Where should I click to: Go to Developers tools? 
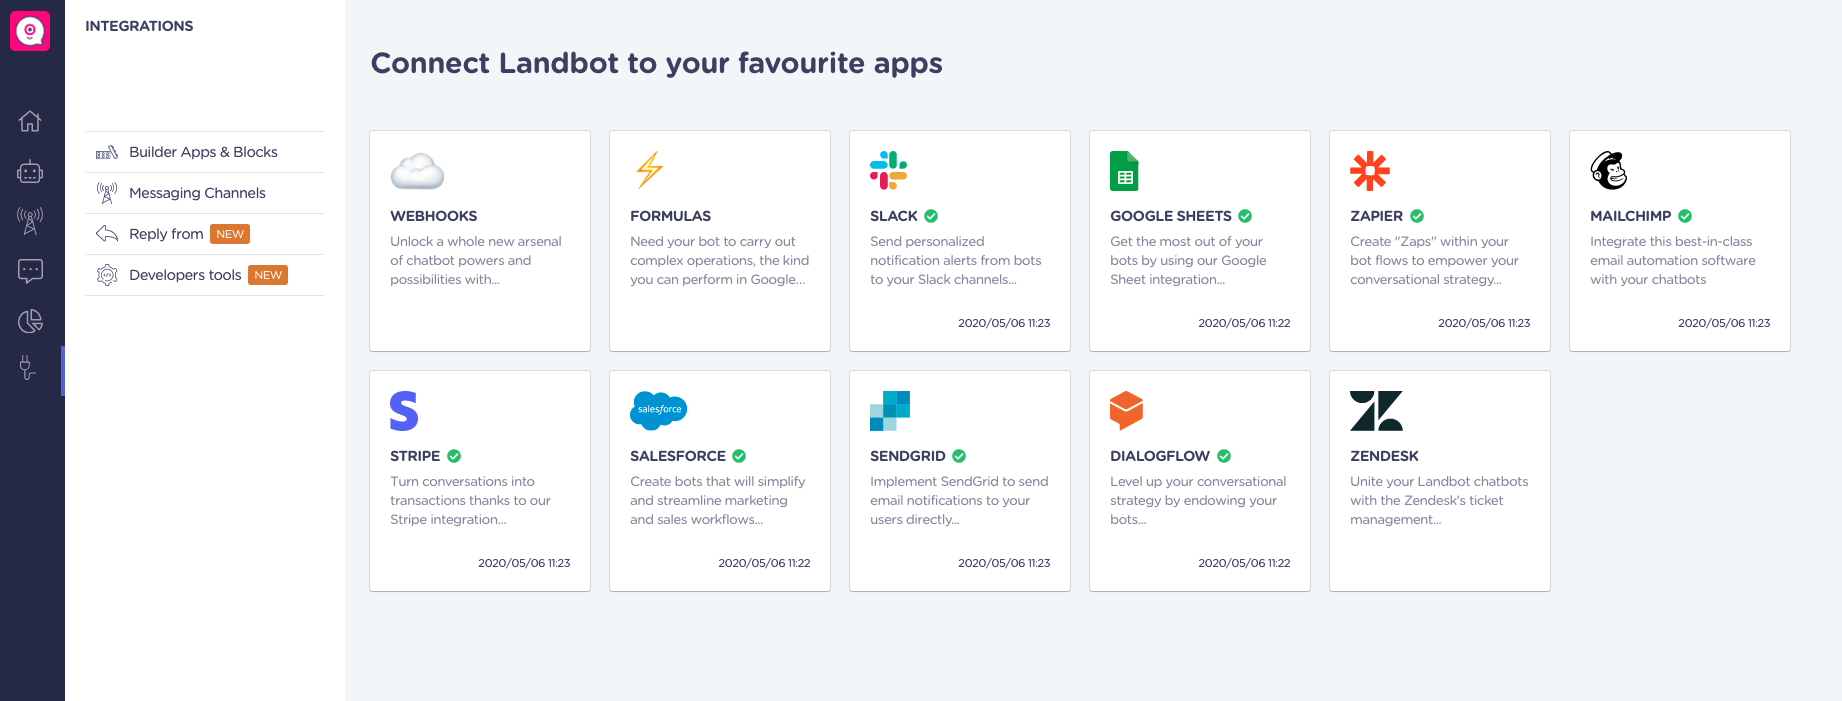click(x=205, y=275)
